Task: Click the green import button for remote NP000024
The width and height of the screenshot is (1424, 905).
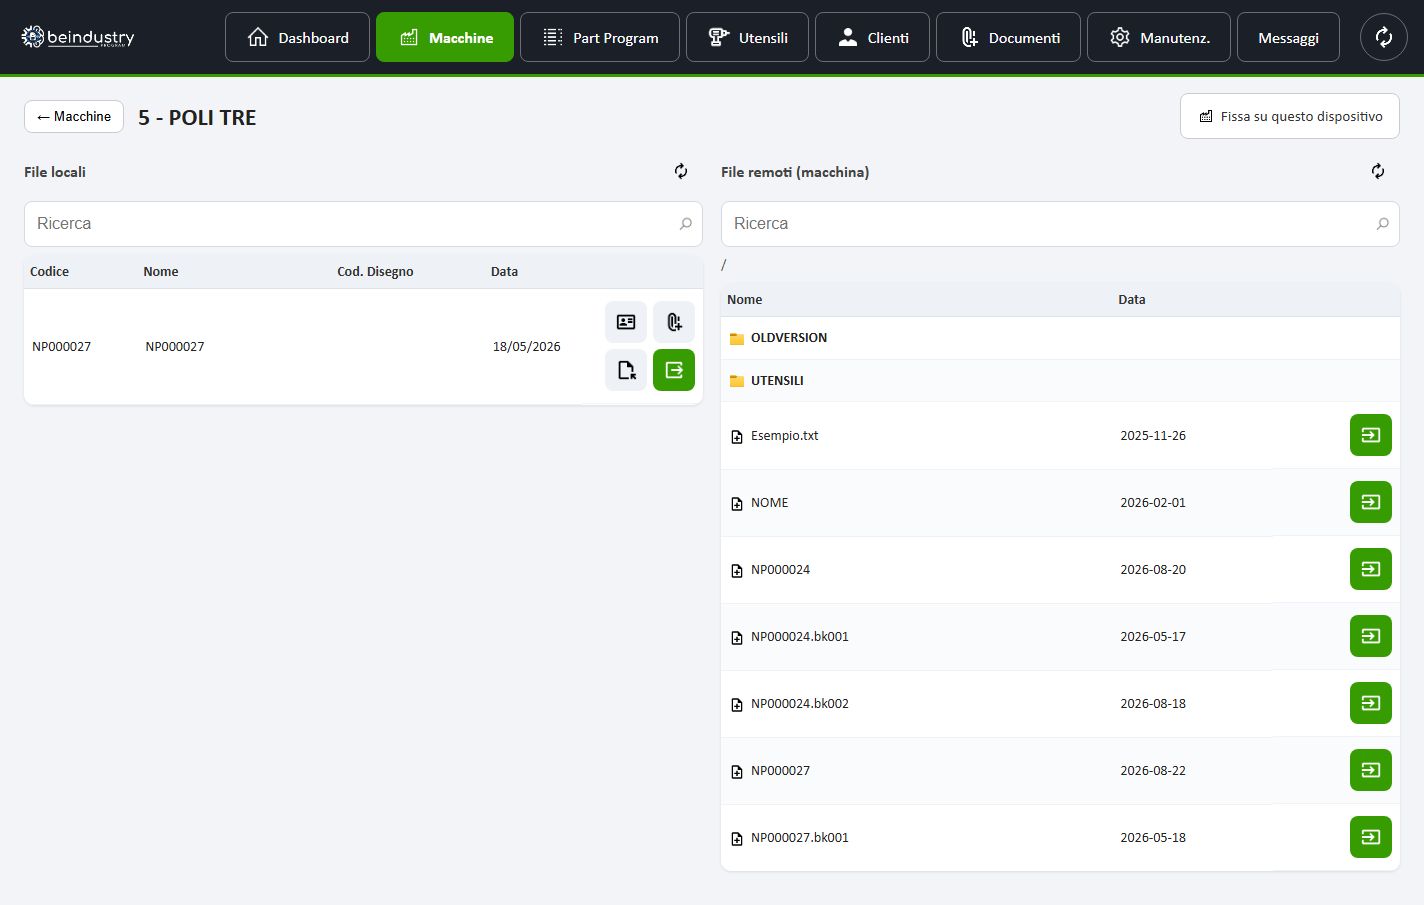Action: point(1371,569)
